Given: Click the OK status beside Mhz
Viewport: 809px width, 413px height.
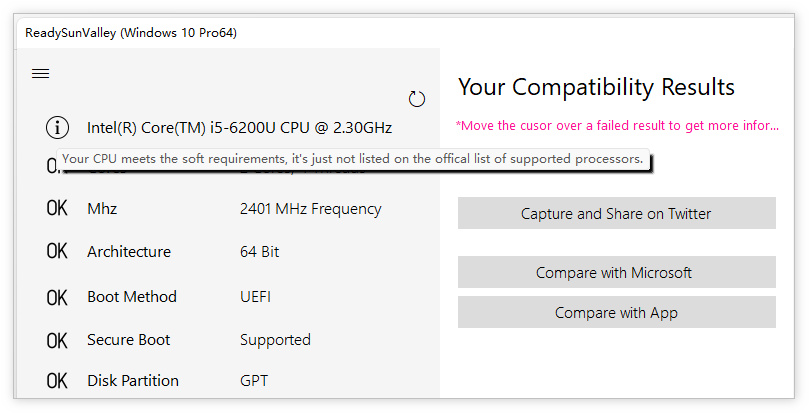Looking at the screenshot, I should pyautogui.click(x=57, y=209).
